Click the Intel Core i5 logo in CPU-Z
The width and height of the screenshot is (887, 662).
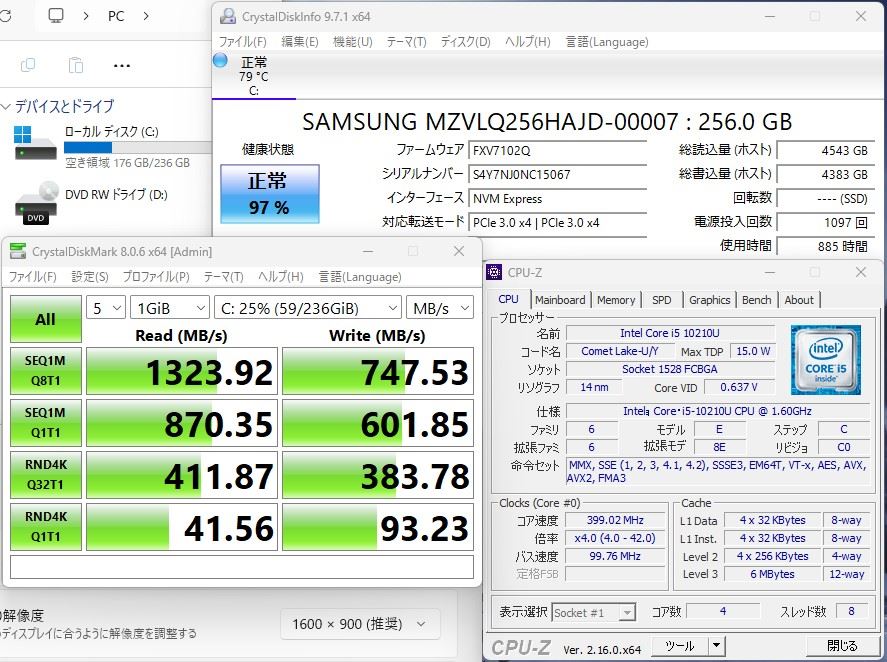(x=825, y=359)
